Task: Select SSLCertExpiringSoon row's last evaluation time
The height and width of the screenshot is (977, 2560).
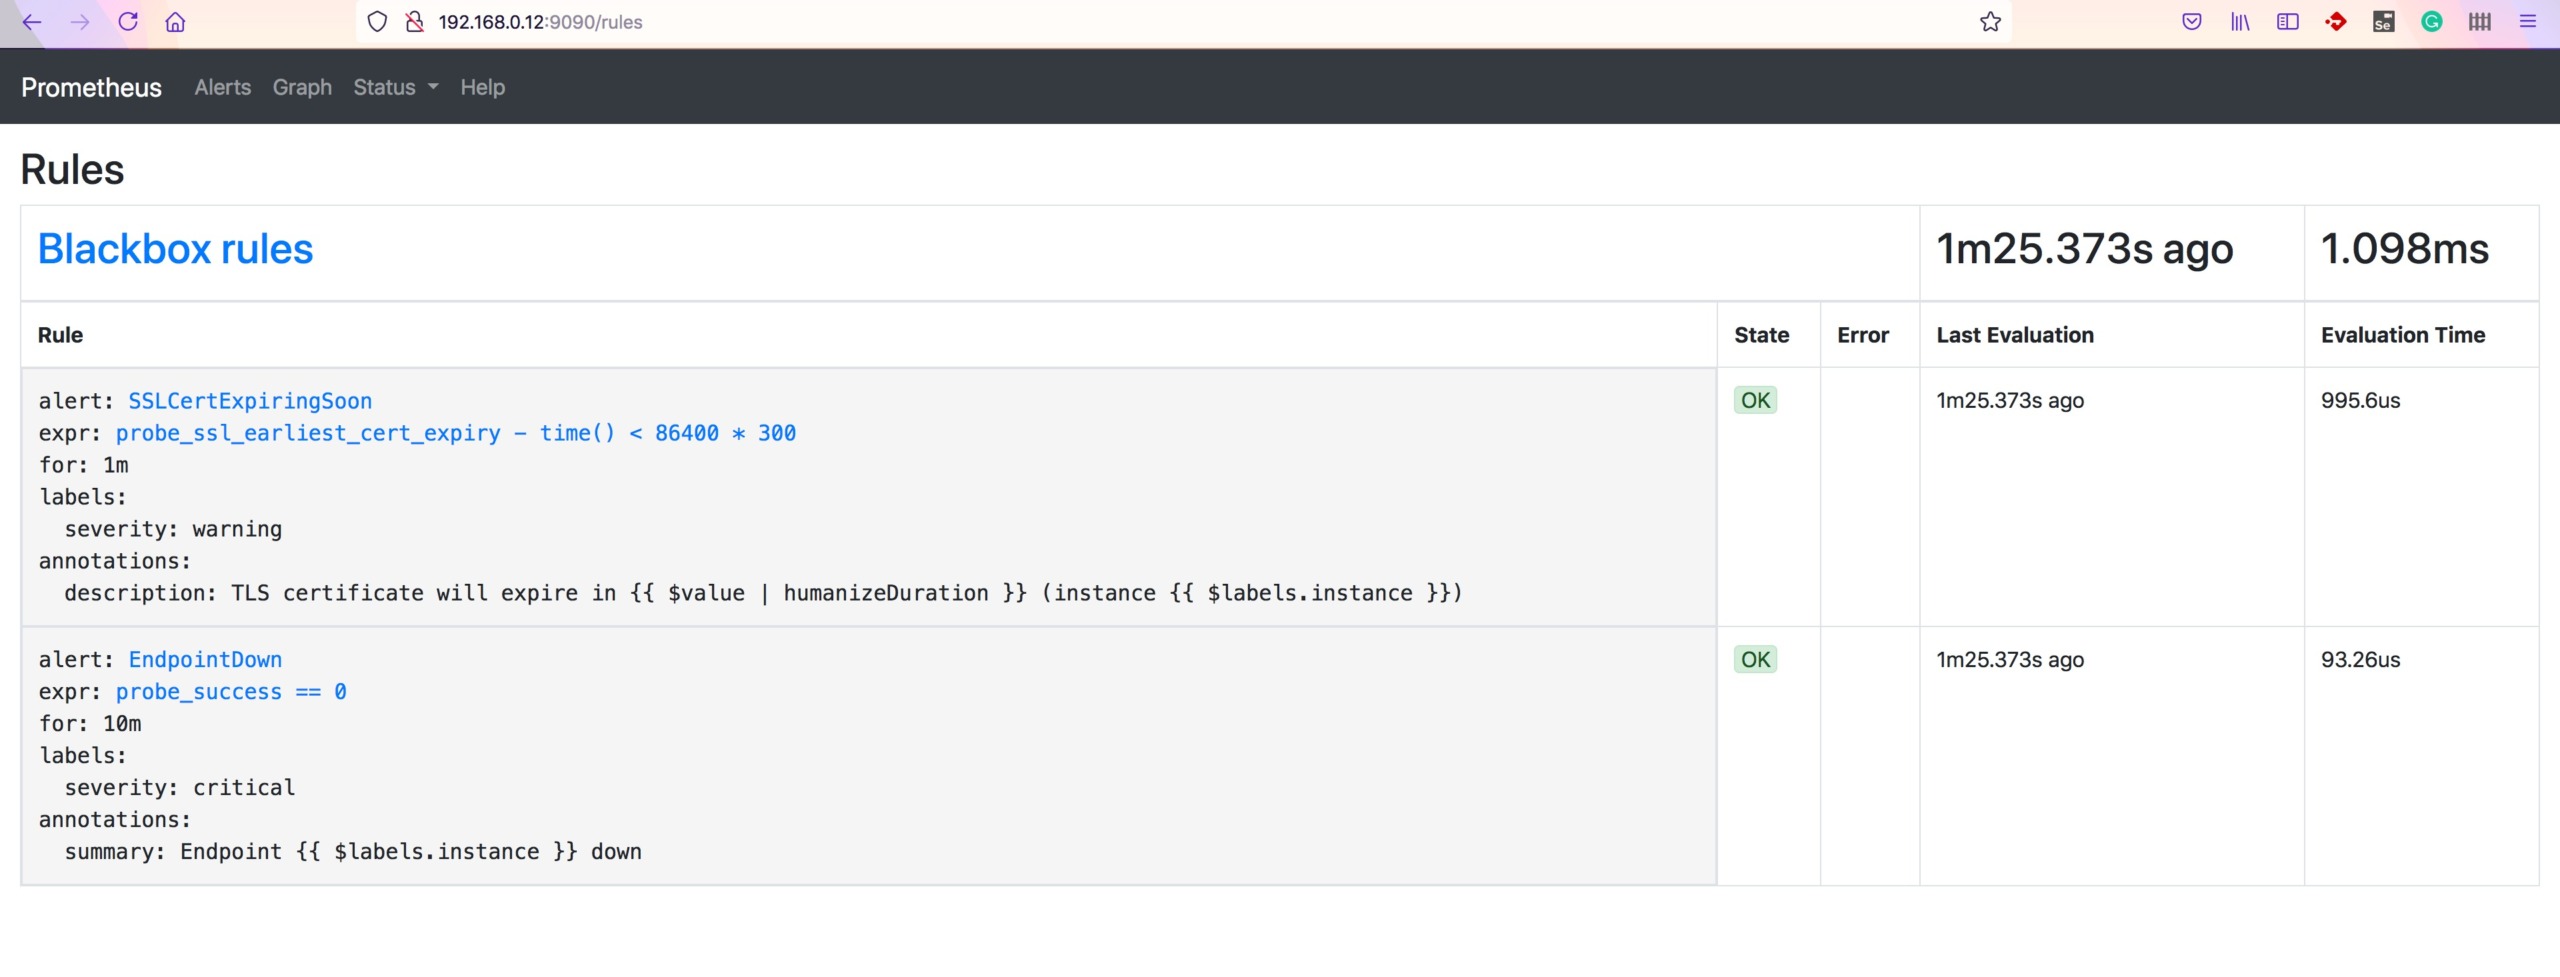Action: (2010, 400)
